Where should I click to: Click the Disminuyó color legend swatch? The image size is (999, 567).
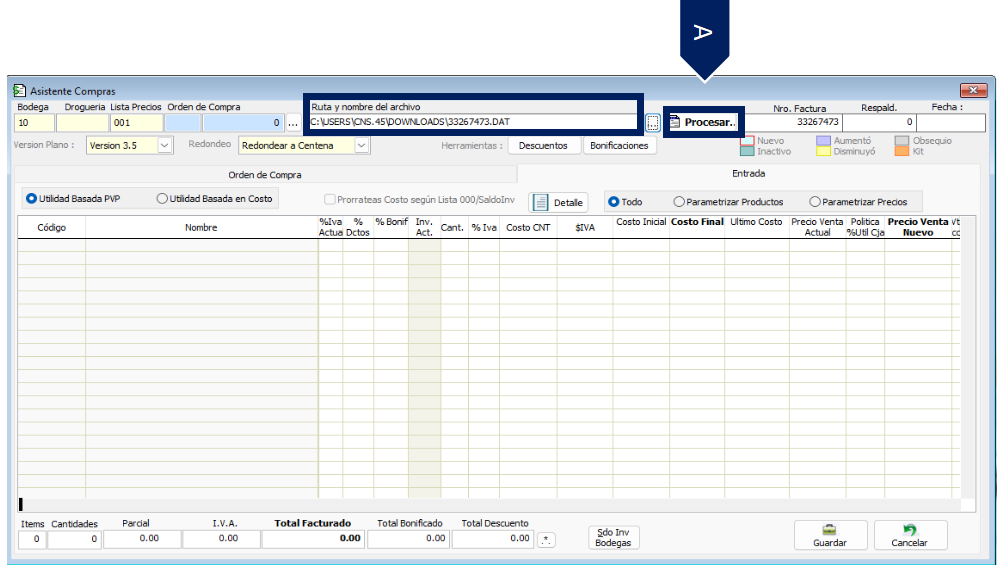824,152
